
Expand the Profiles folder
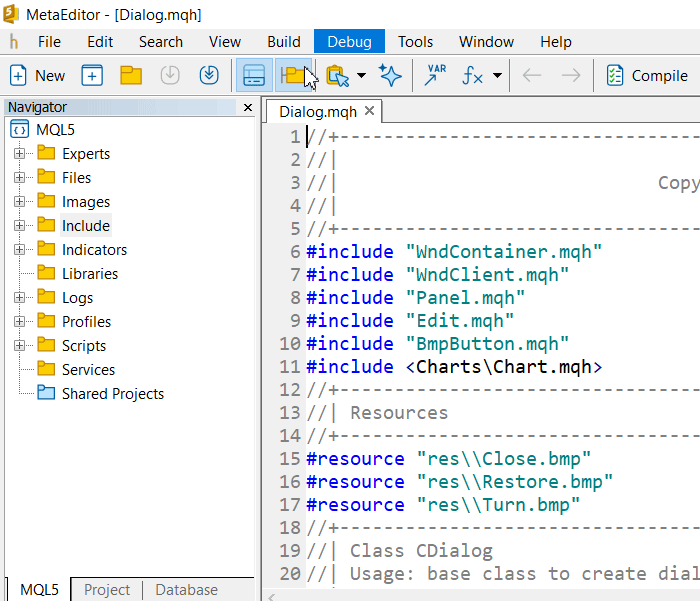coord(19,321)
